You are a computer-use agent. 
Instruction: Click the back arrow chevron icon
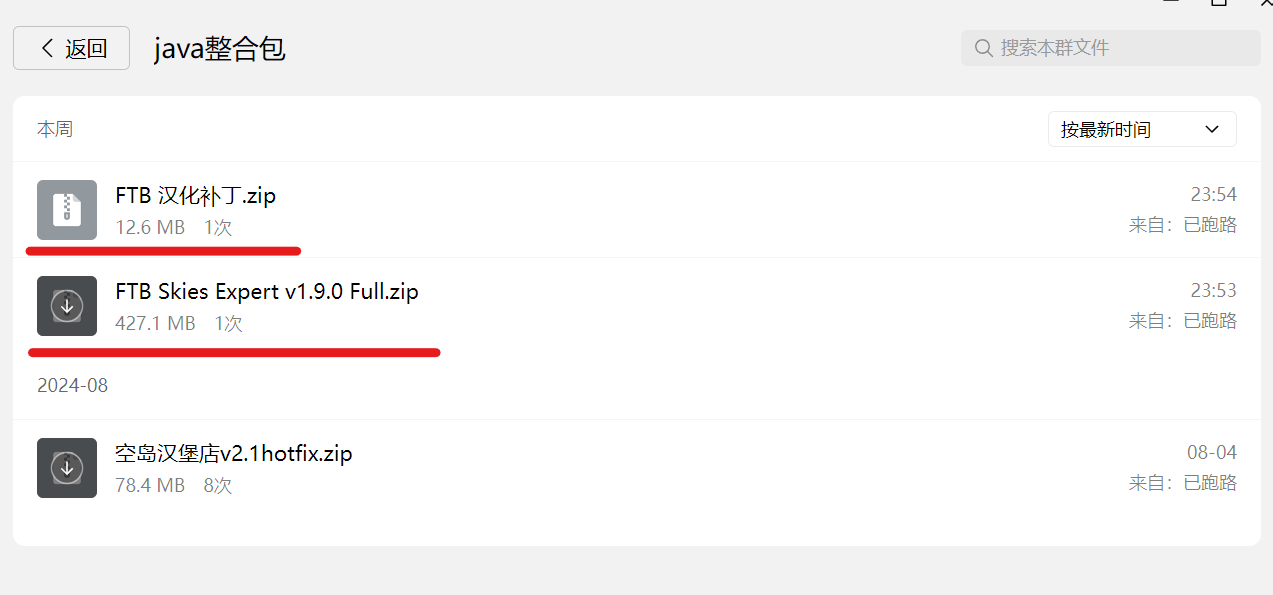pyautogui.click(x=46, y=48)
